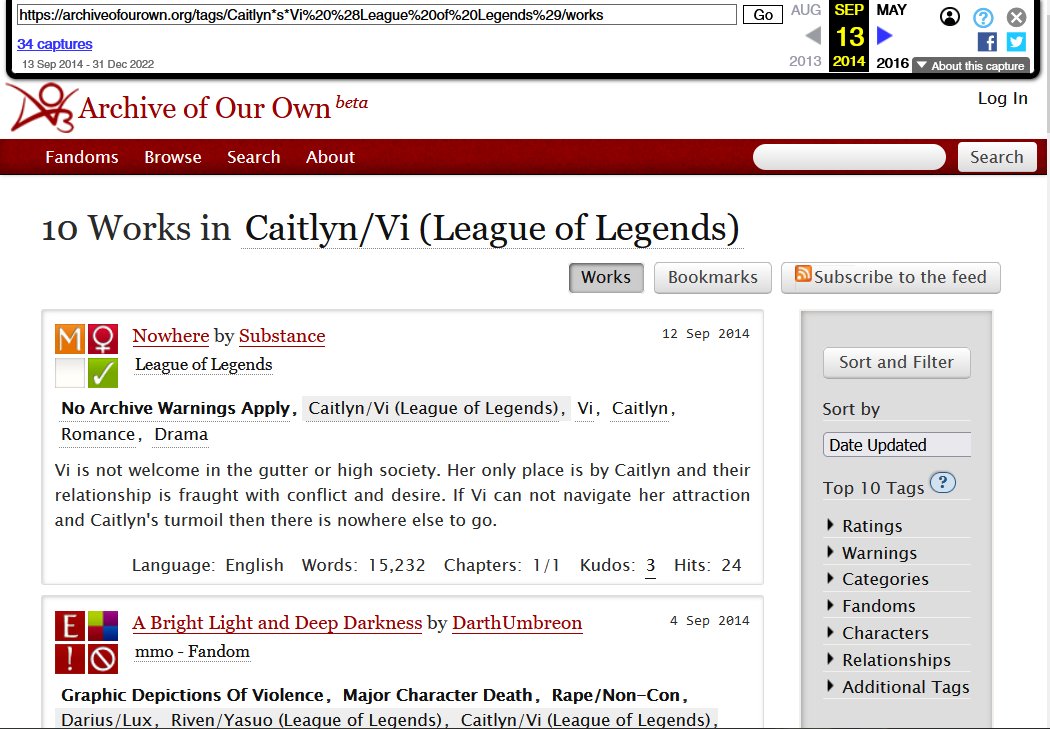The height and width of the screenshot is (729, 1050).
Task: Click the Drama tag
Action: tap(181, 434)
